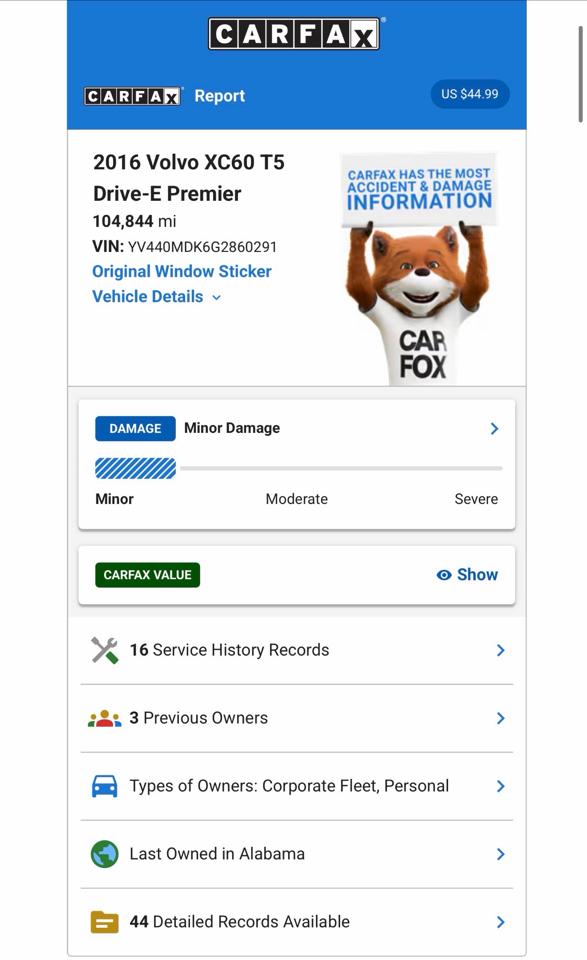Click the blue car icon

pos(105,786)
